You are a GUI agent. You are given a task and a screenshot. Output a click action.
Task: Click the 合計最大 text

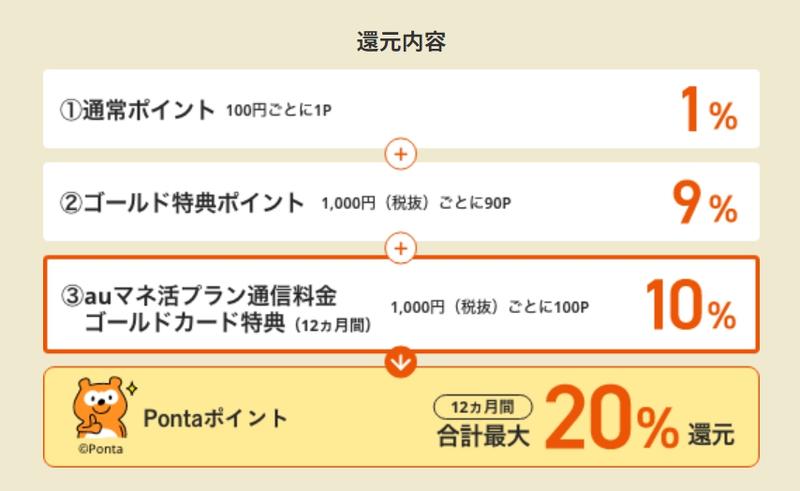click(482, 435)
